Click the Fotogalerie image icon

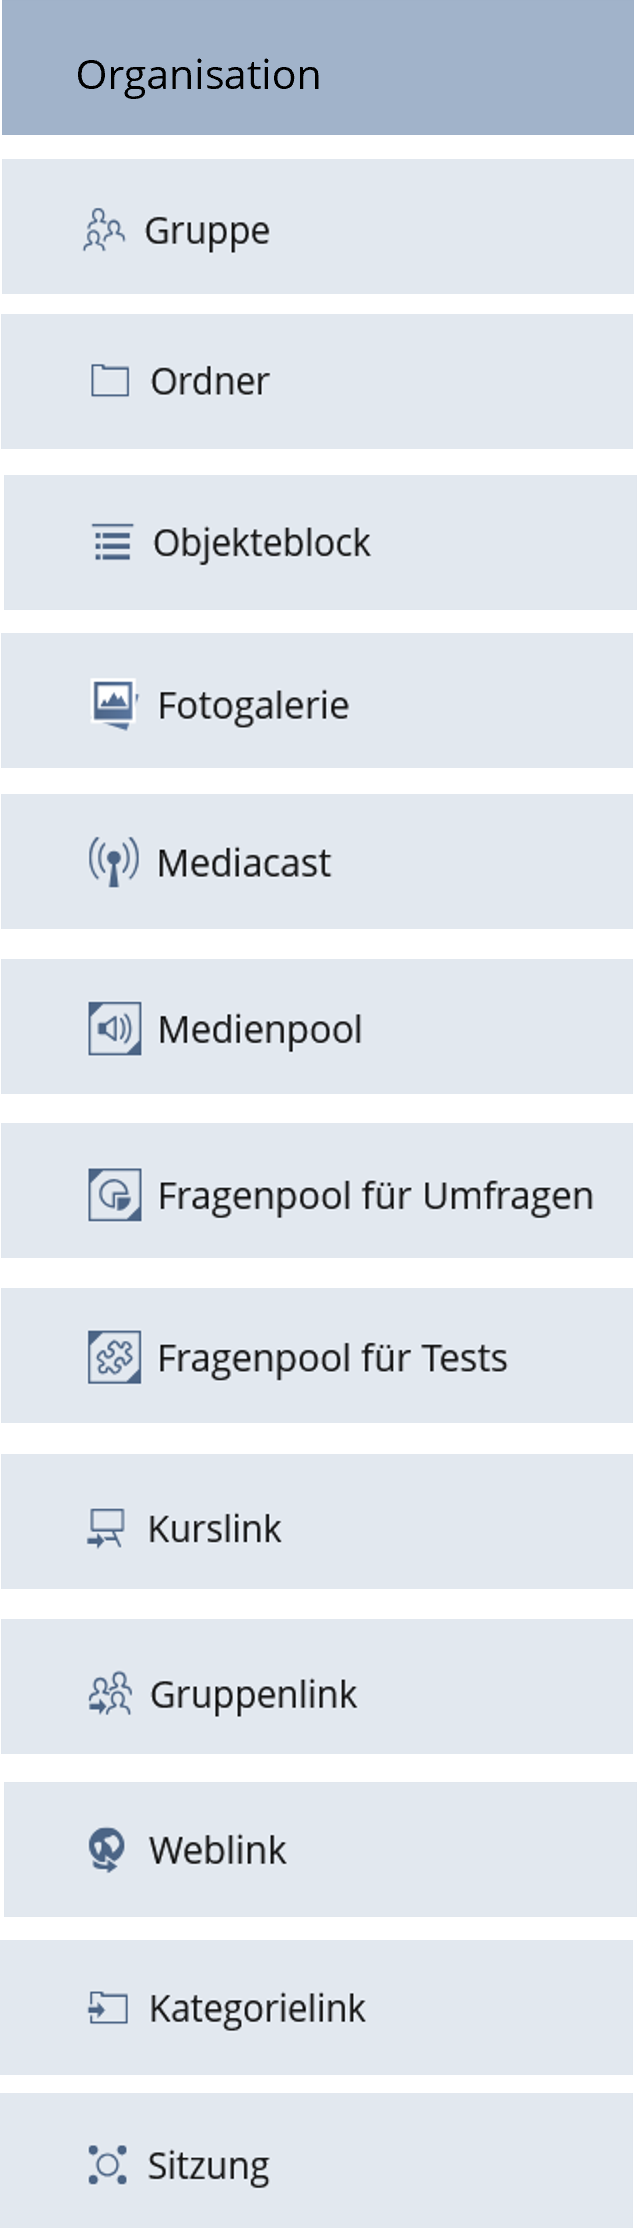[x=112, y=703]
